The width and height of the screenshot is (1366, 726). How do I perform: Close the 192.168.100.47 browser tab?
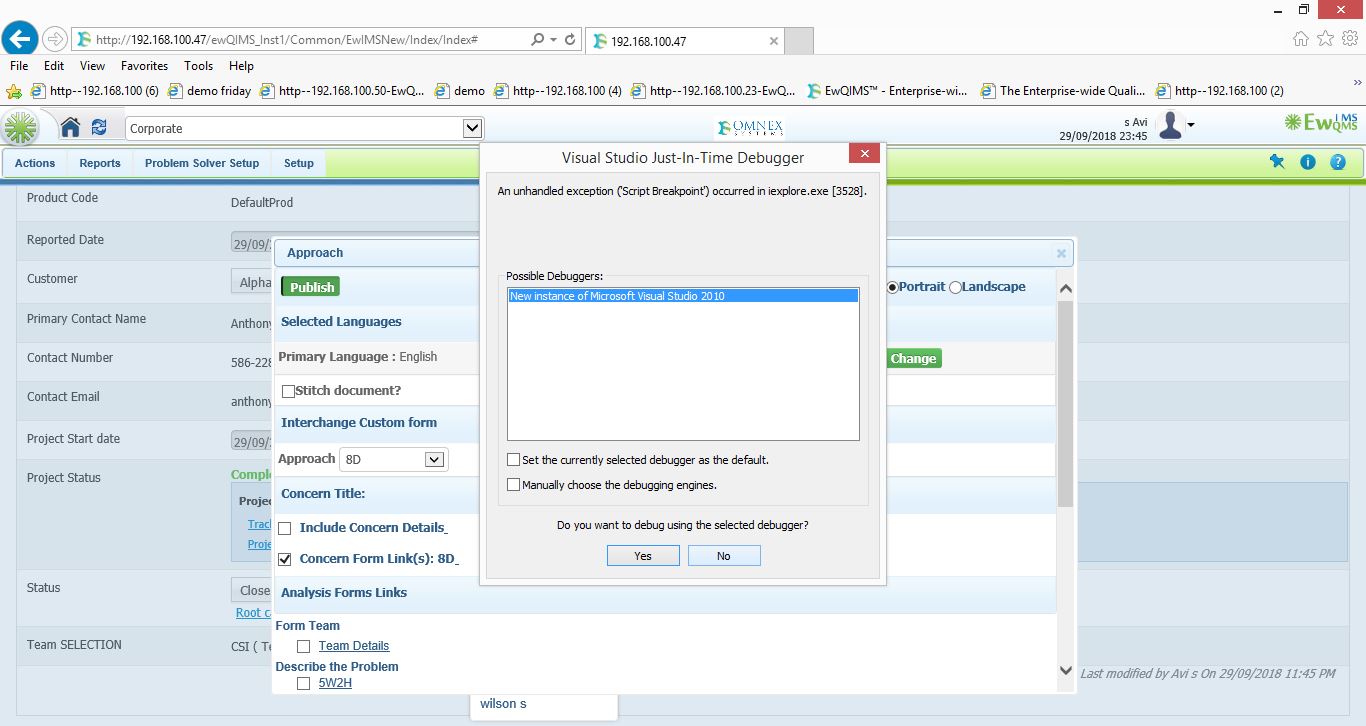point(774,41)
